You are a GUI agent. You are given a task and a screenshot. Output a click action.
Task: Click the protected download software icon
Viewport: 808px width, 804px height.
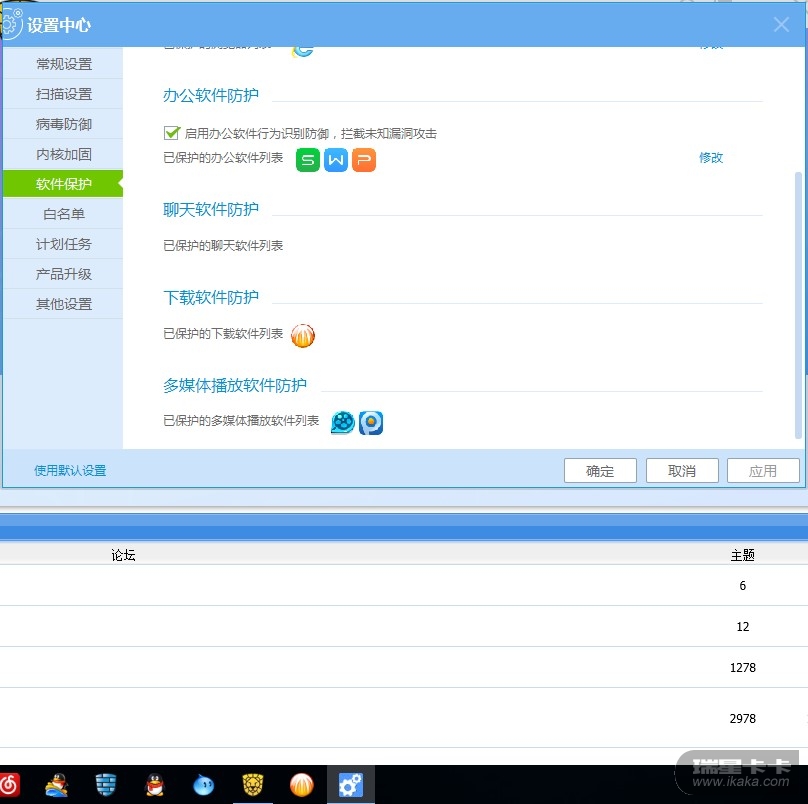302,336
